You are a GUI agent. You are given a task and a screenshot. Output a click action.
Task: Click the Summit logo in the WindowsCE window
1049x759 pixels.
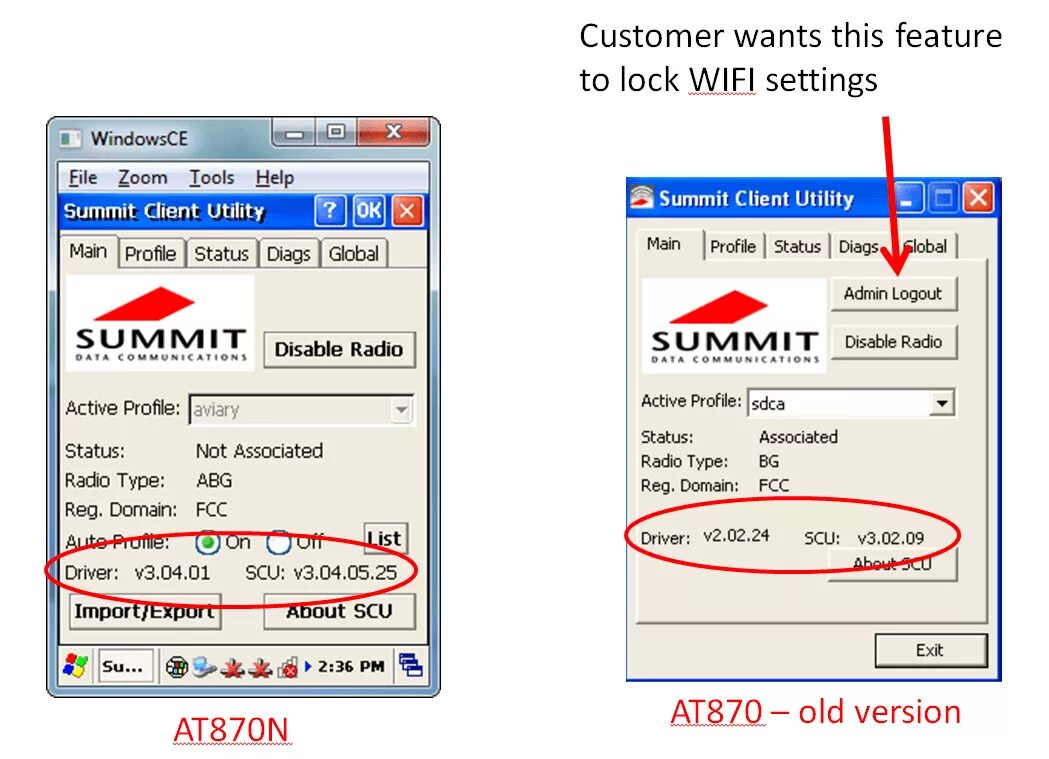[160, 323]
